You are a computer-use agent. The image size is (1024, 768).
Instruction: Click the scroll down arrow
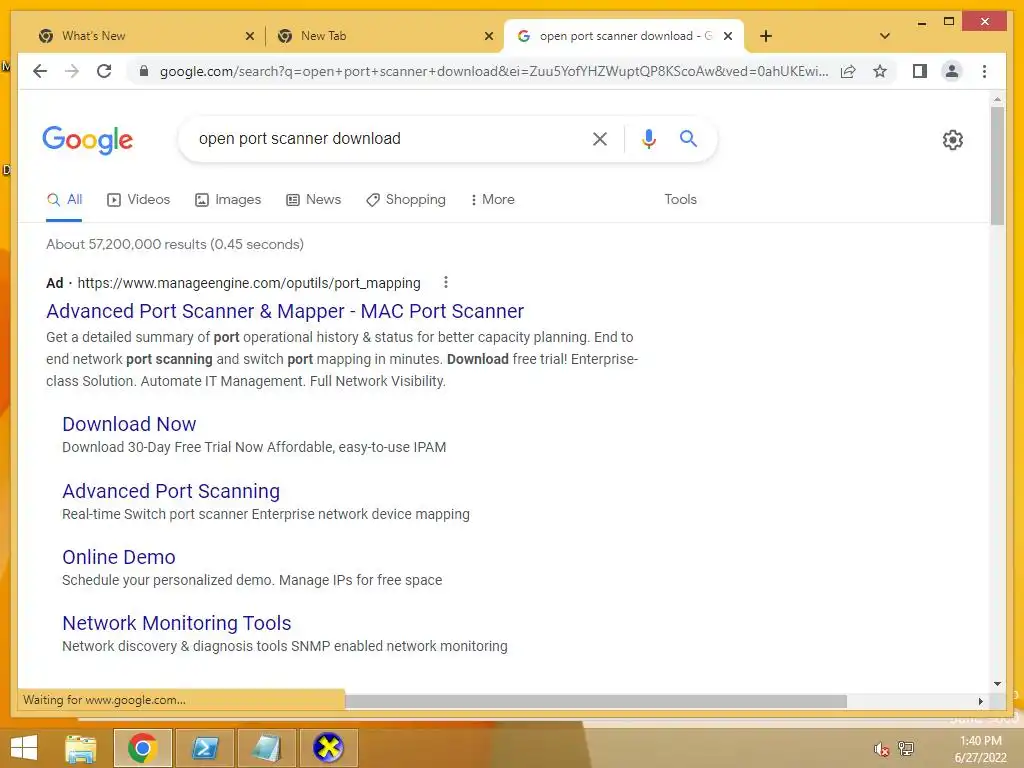tap(997, 684)
